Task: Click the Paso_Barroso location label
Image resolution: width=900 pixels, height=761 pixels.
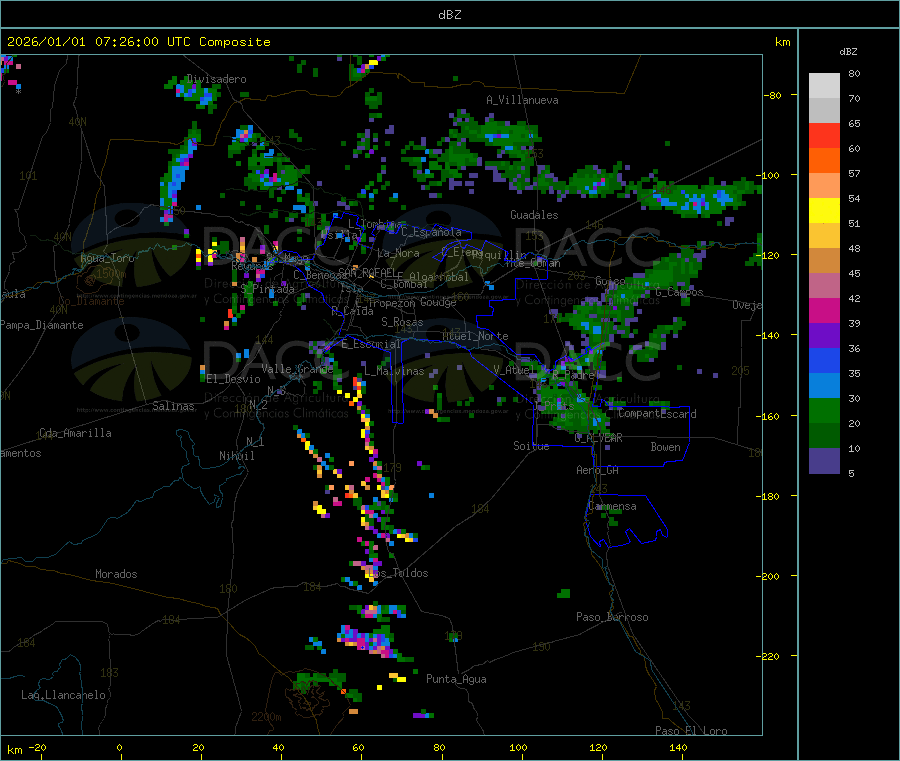Action: coord(612,617)
